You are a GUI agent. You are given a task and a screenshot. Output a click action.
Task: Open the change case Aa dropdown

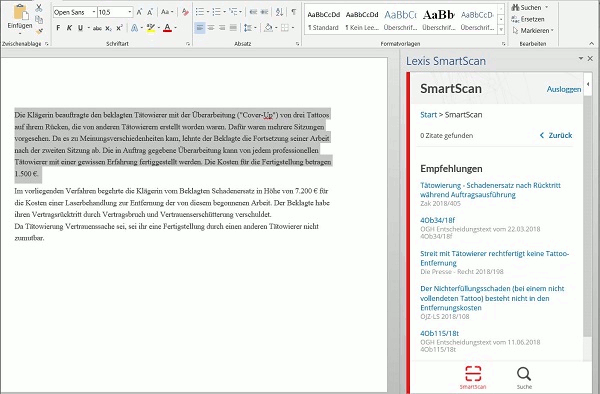[167, 12]
